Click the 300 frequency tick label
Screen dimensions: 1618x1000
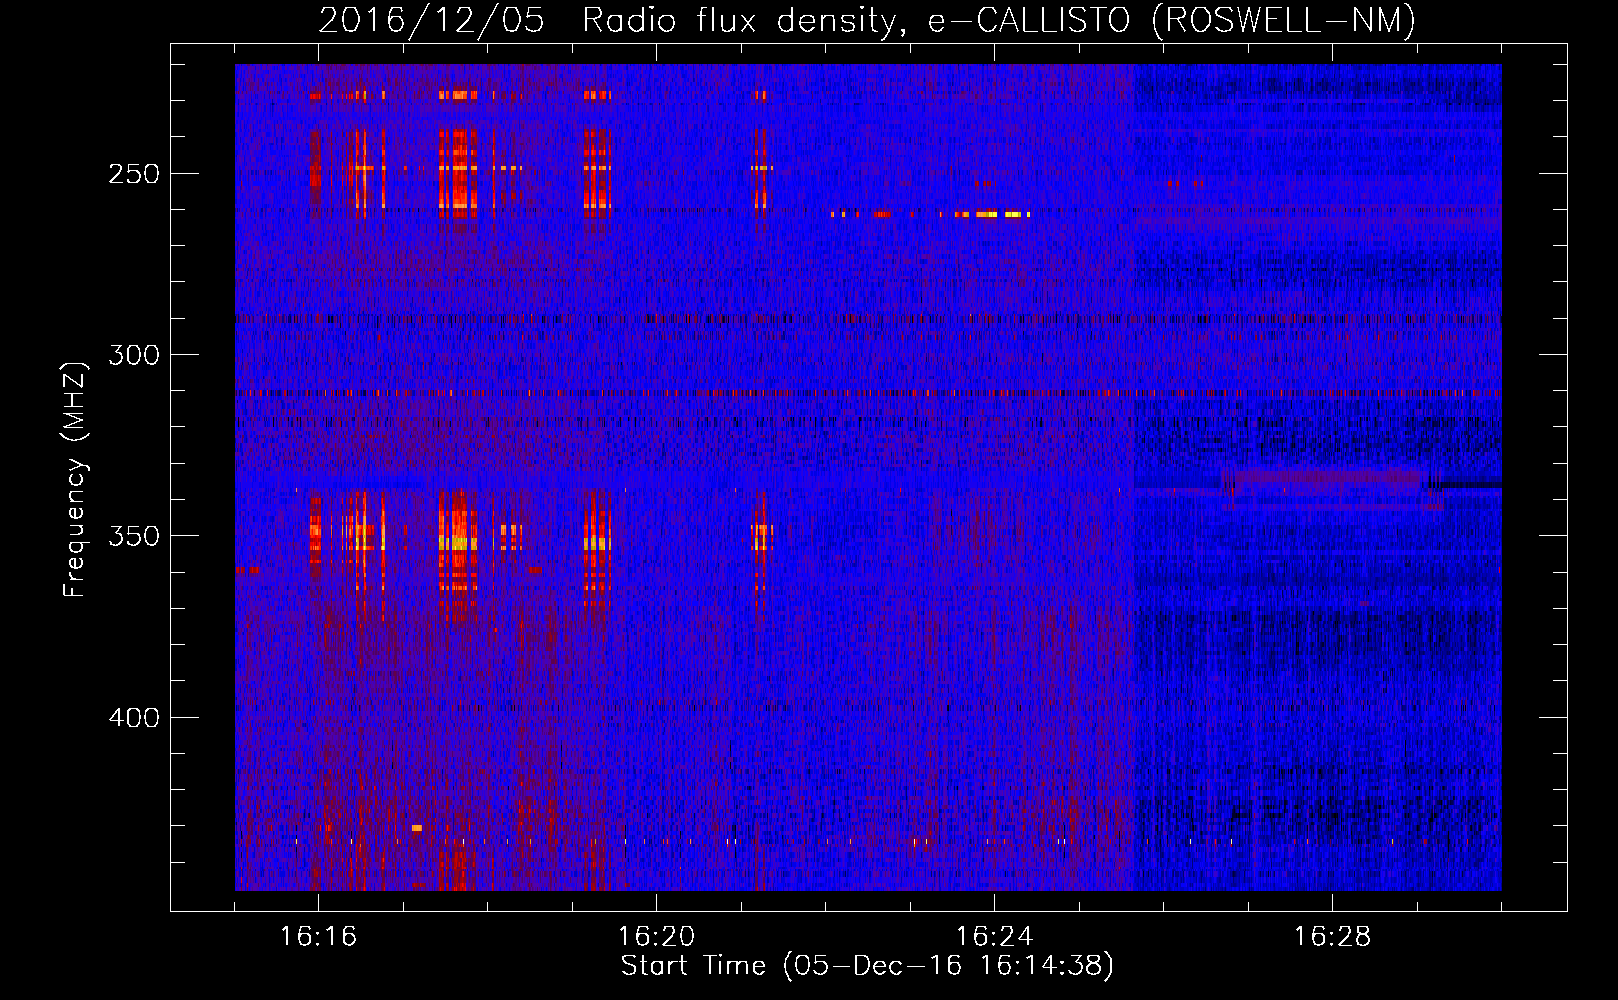pyautogui.click(x=134, y=355)
